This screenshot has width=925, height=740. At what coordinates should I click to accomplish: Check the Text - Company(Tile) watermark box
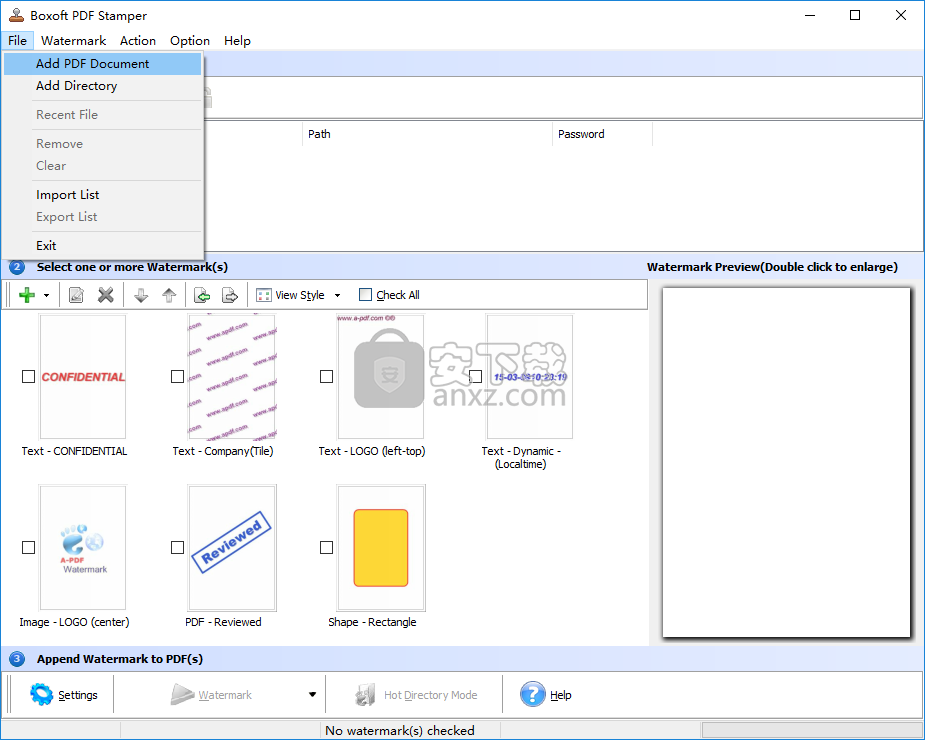177,376
